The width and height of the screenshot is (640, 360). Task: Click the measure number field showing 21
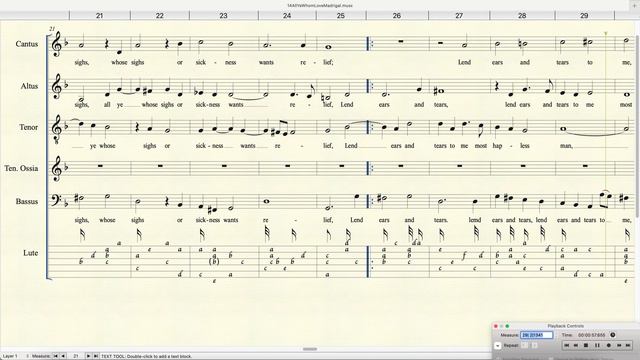76,356
